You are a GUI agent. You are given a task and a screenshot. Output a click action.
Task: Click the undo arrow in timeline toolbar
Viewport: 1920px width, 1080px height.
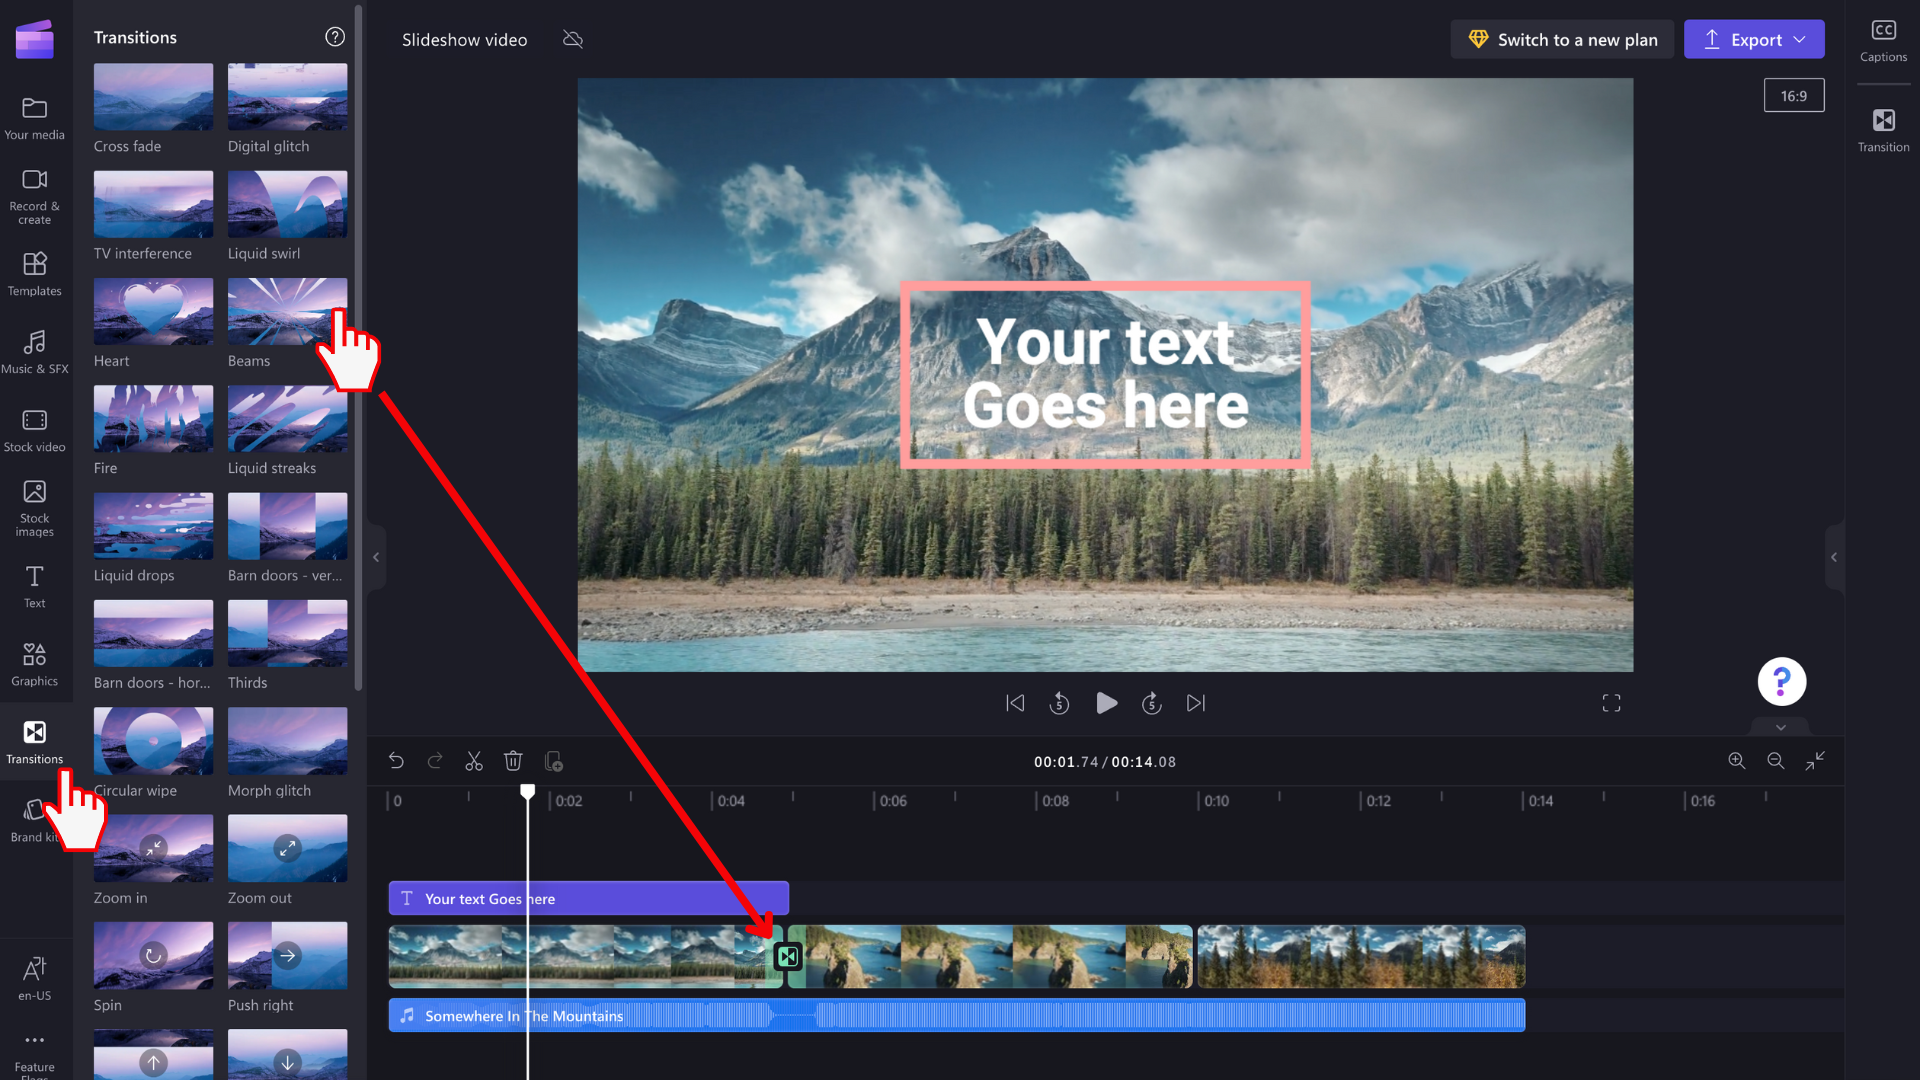tap(396, 762)
